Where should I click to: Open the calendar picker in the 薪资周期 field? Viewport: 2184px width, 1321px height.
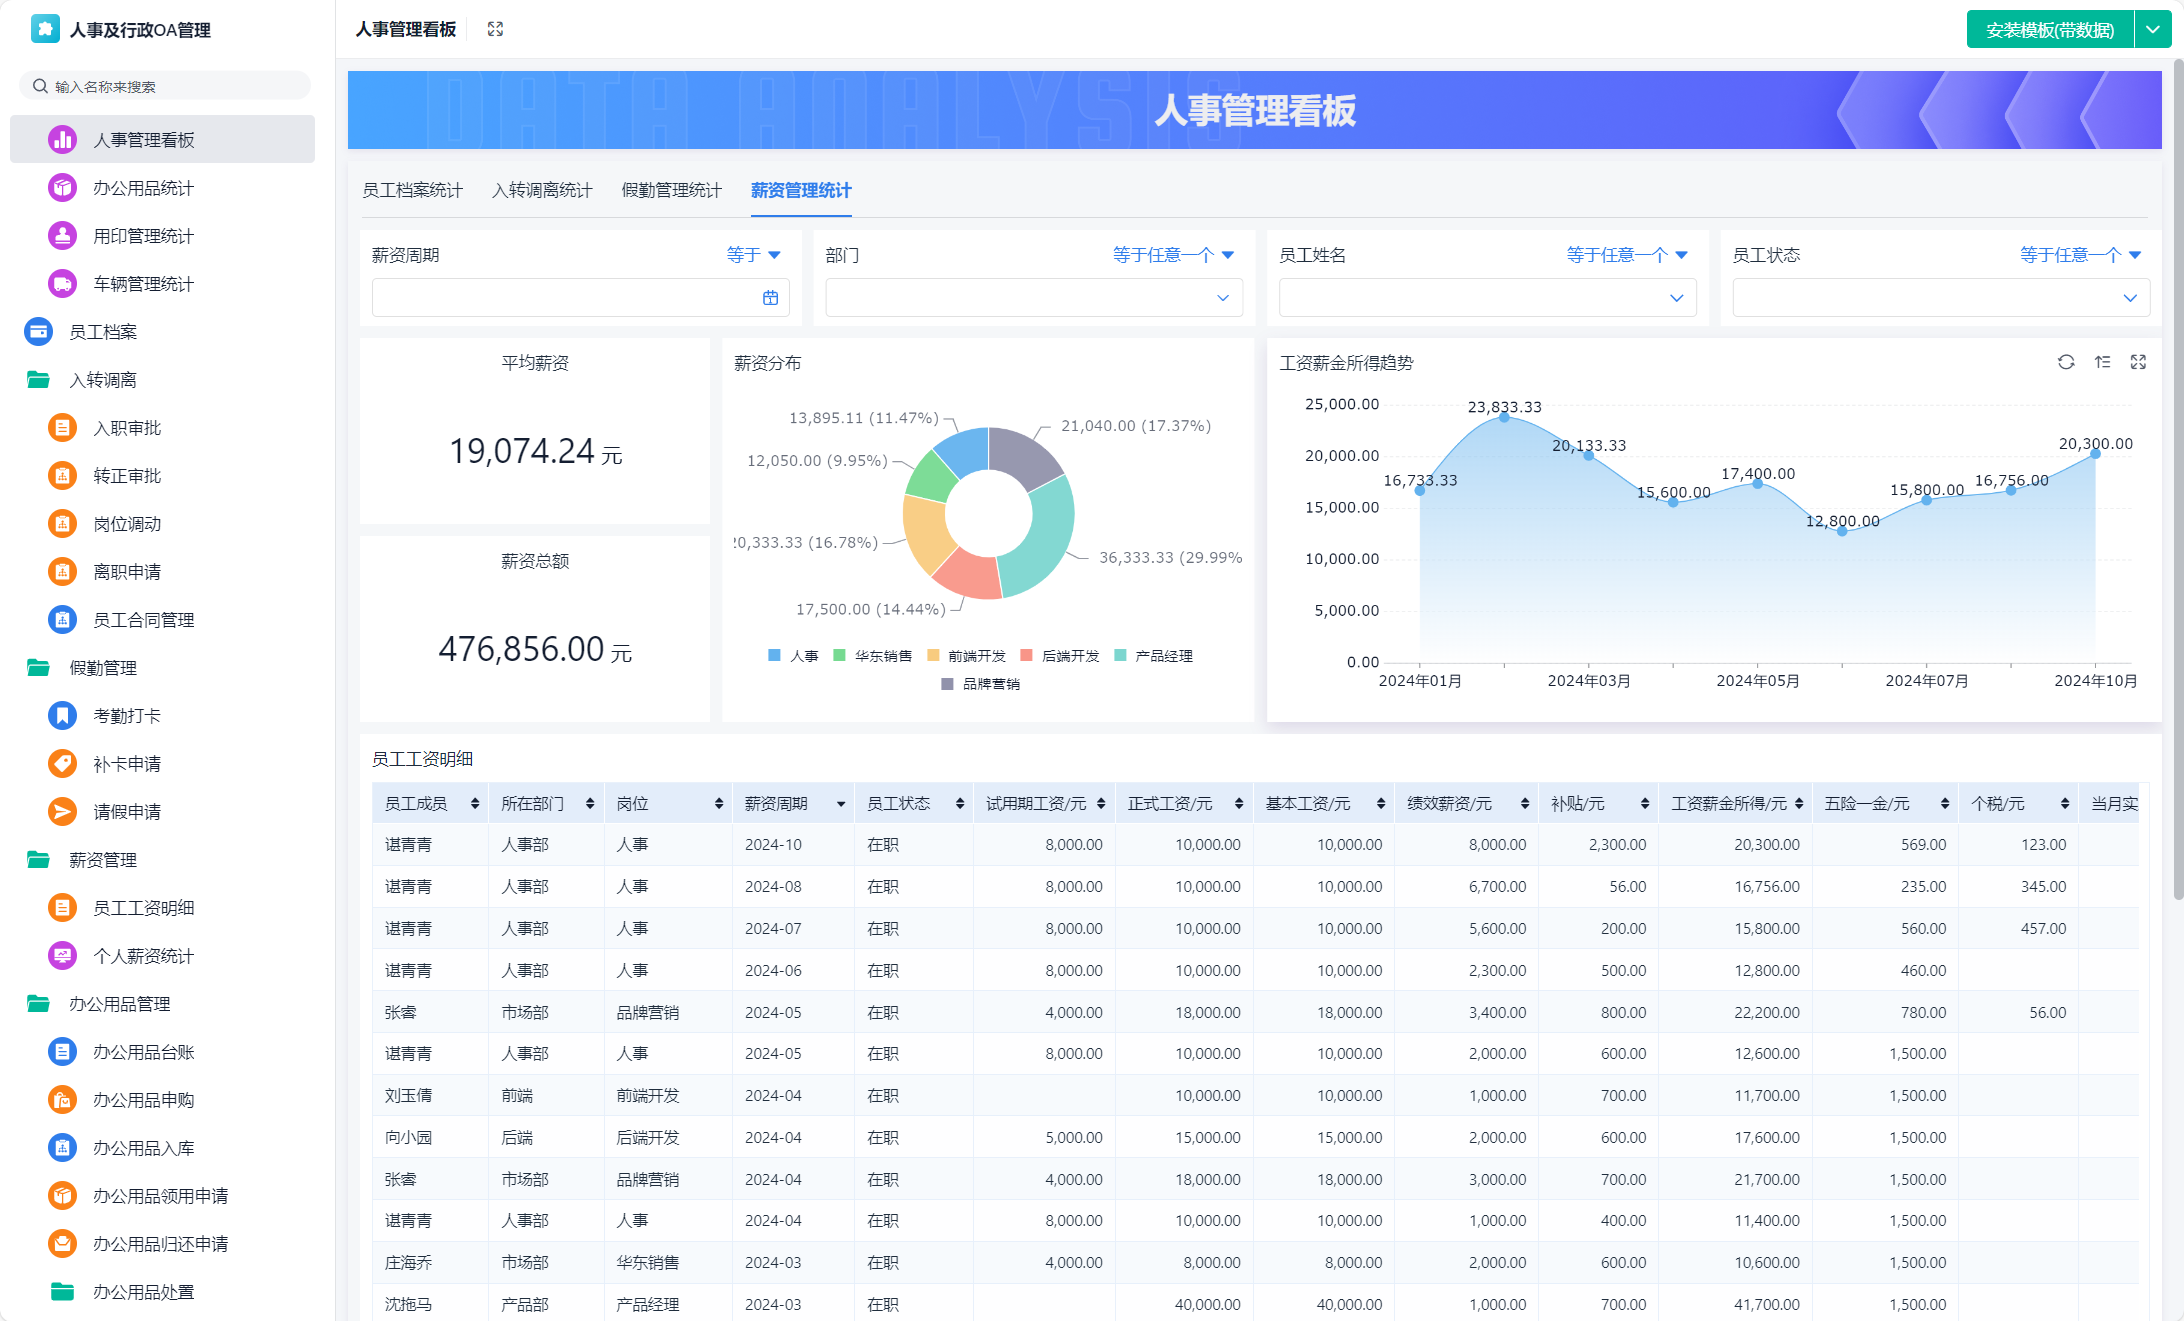[x=770, y=298]
